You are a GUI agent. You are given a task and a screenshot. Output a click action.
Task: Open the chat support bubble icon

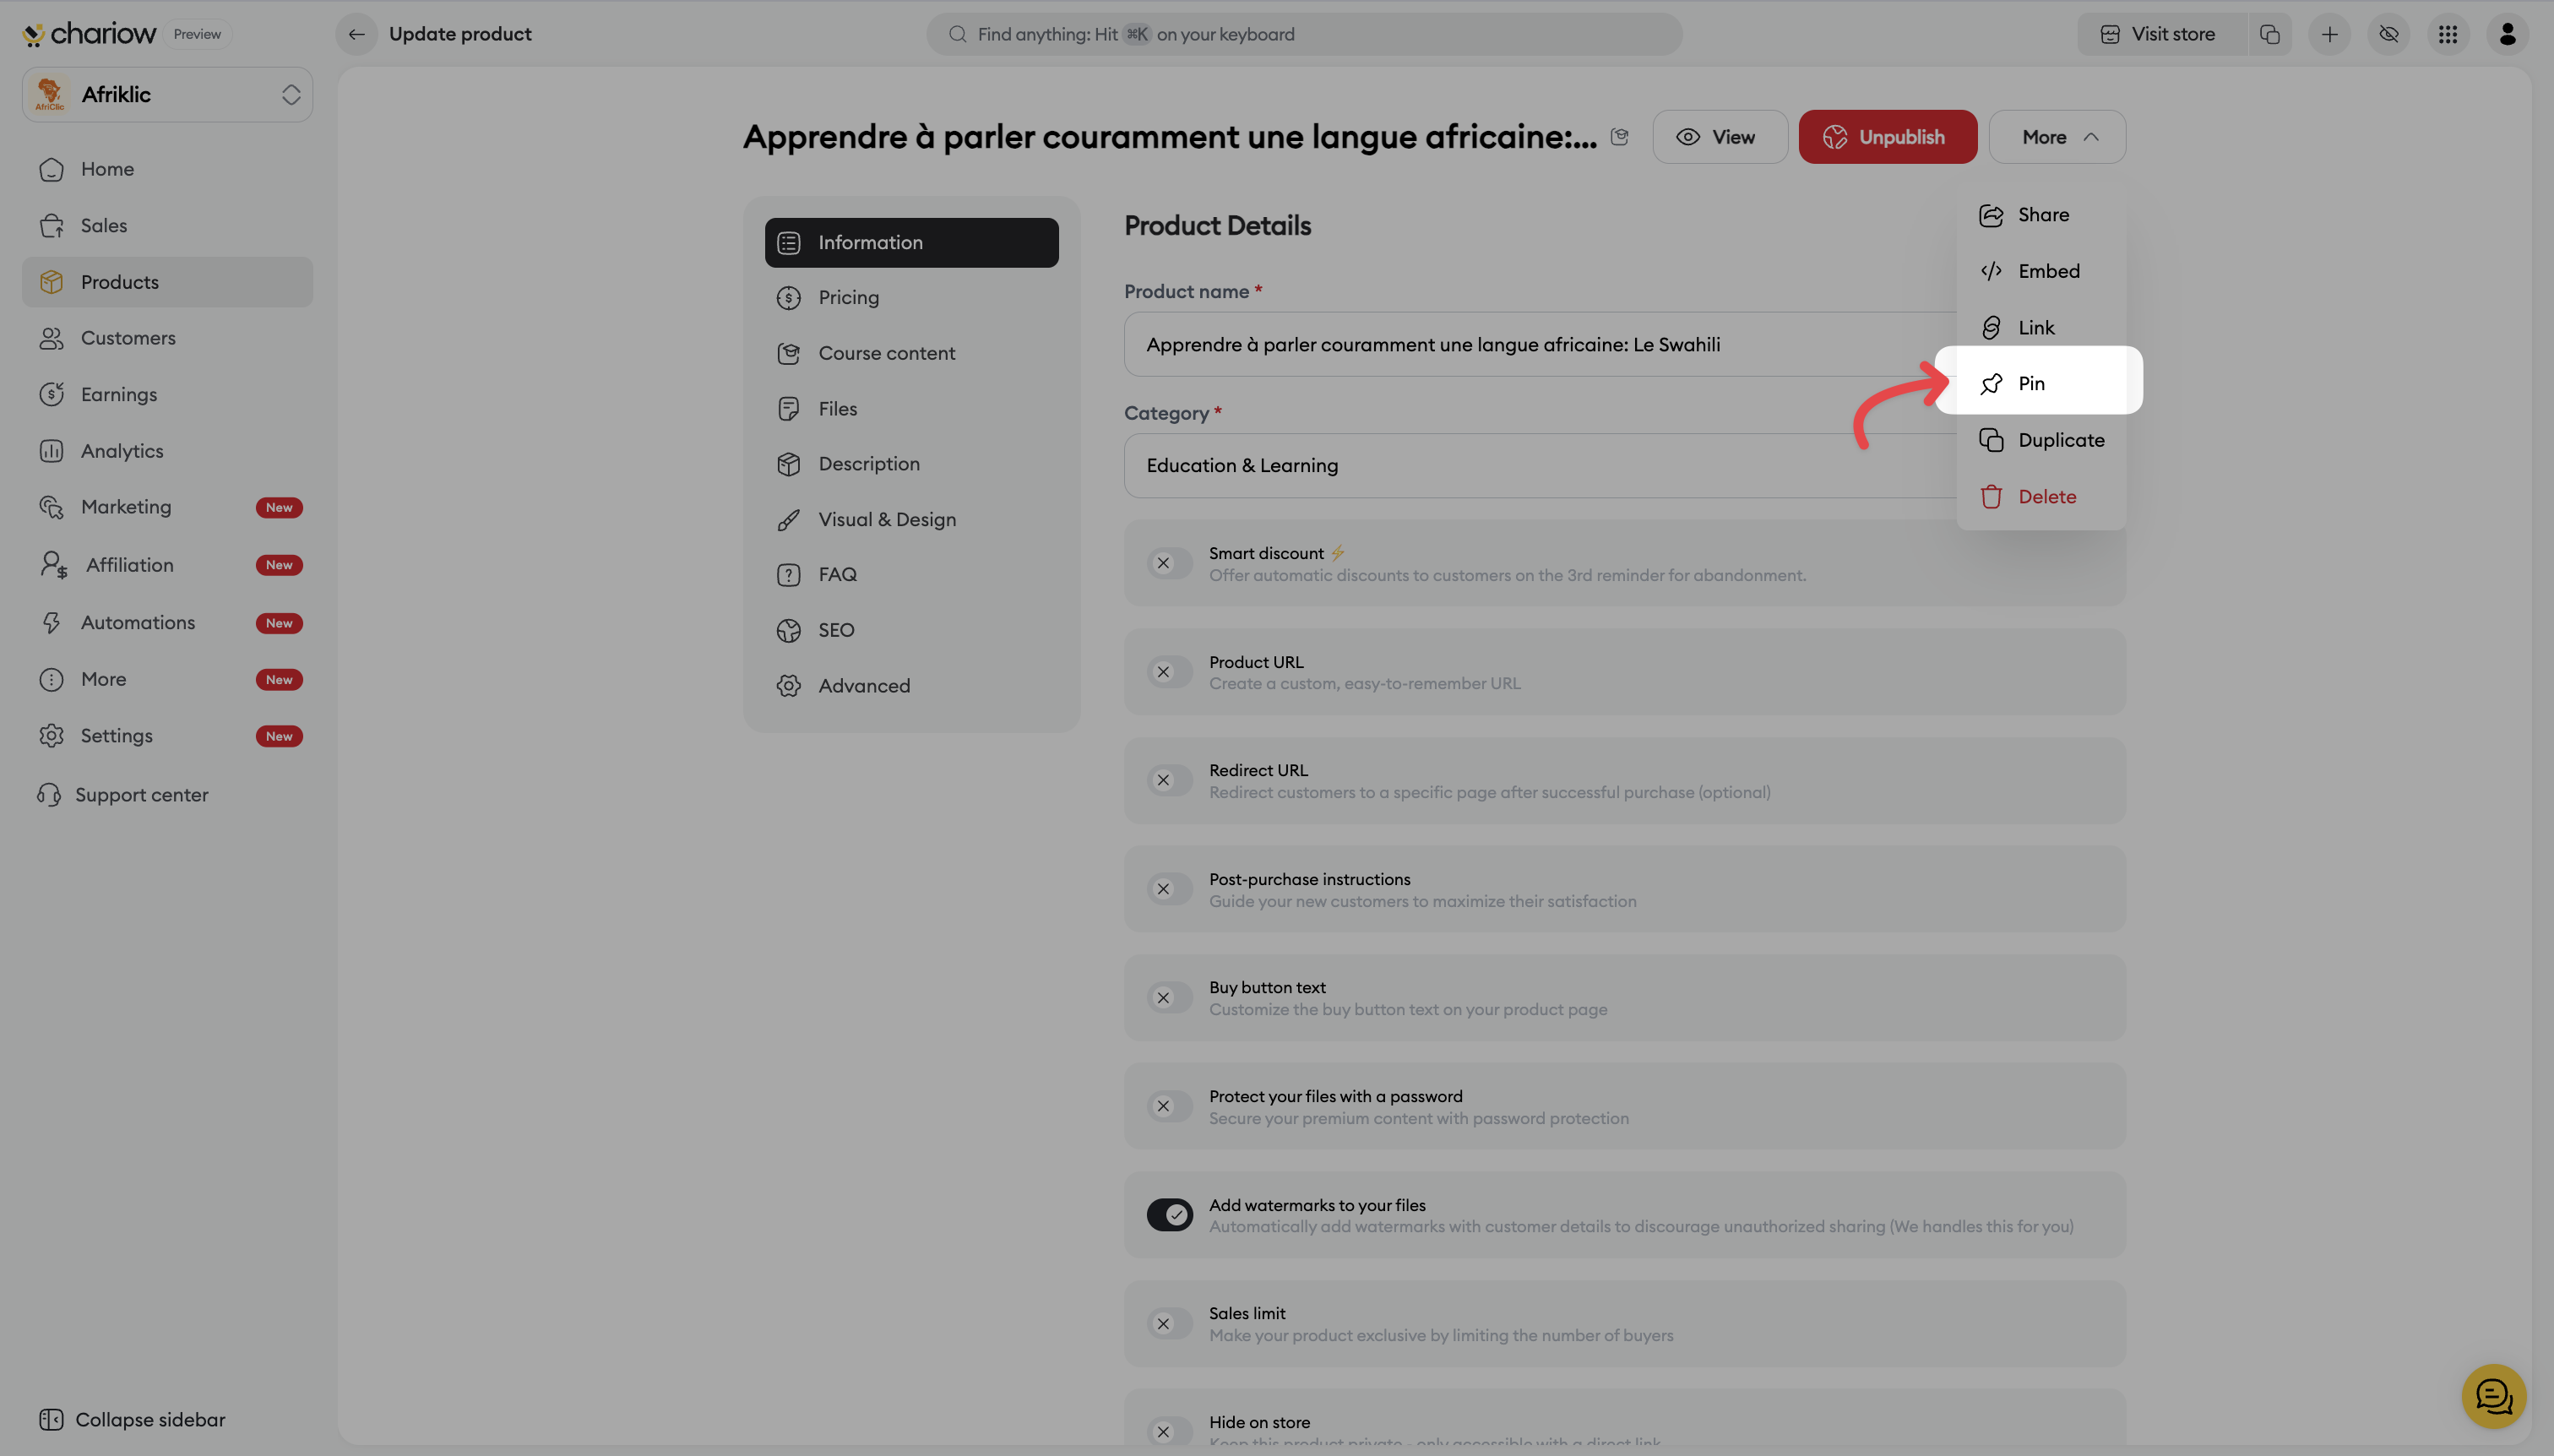click(2493, 1396)
